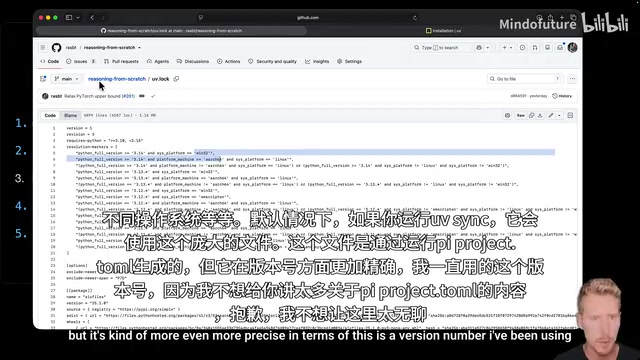
Task: Click the pencil edit file icon
Action: (551, 116)
